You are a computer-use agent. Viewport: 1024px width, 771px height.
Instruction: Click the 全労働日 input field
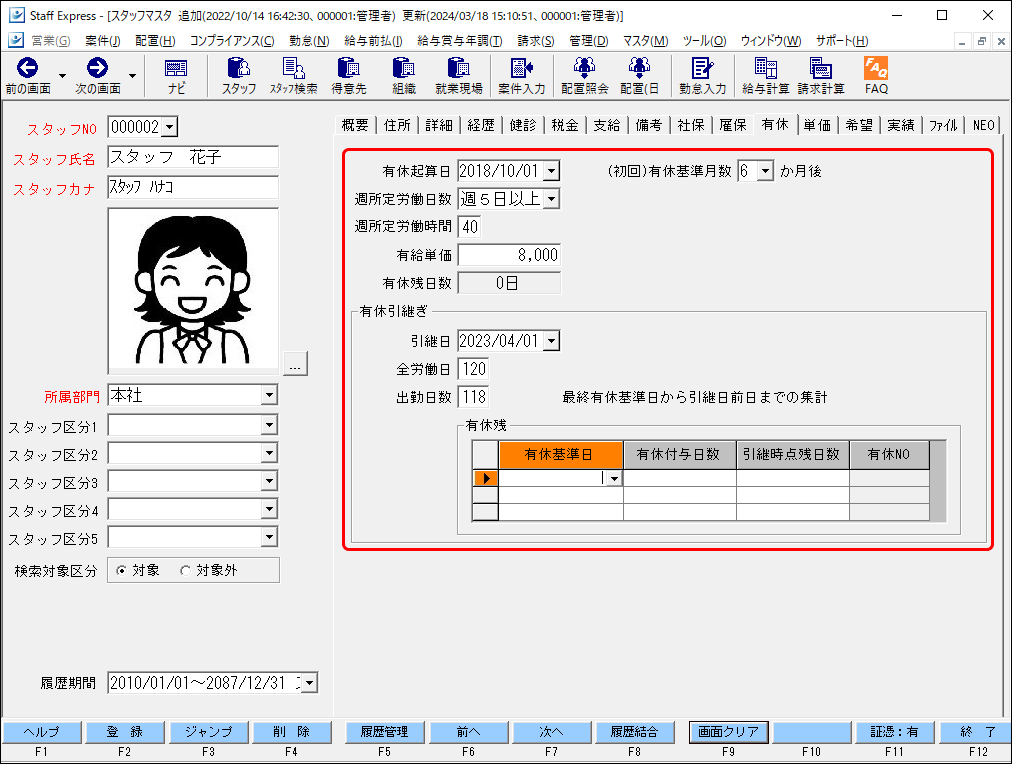(473, 369)
